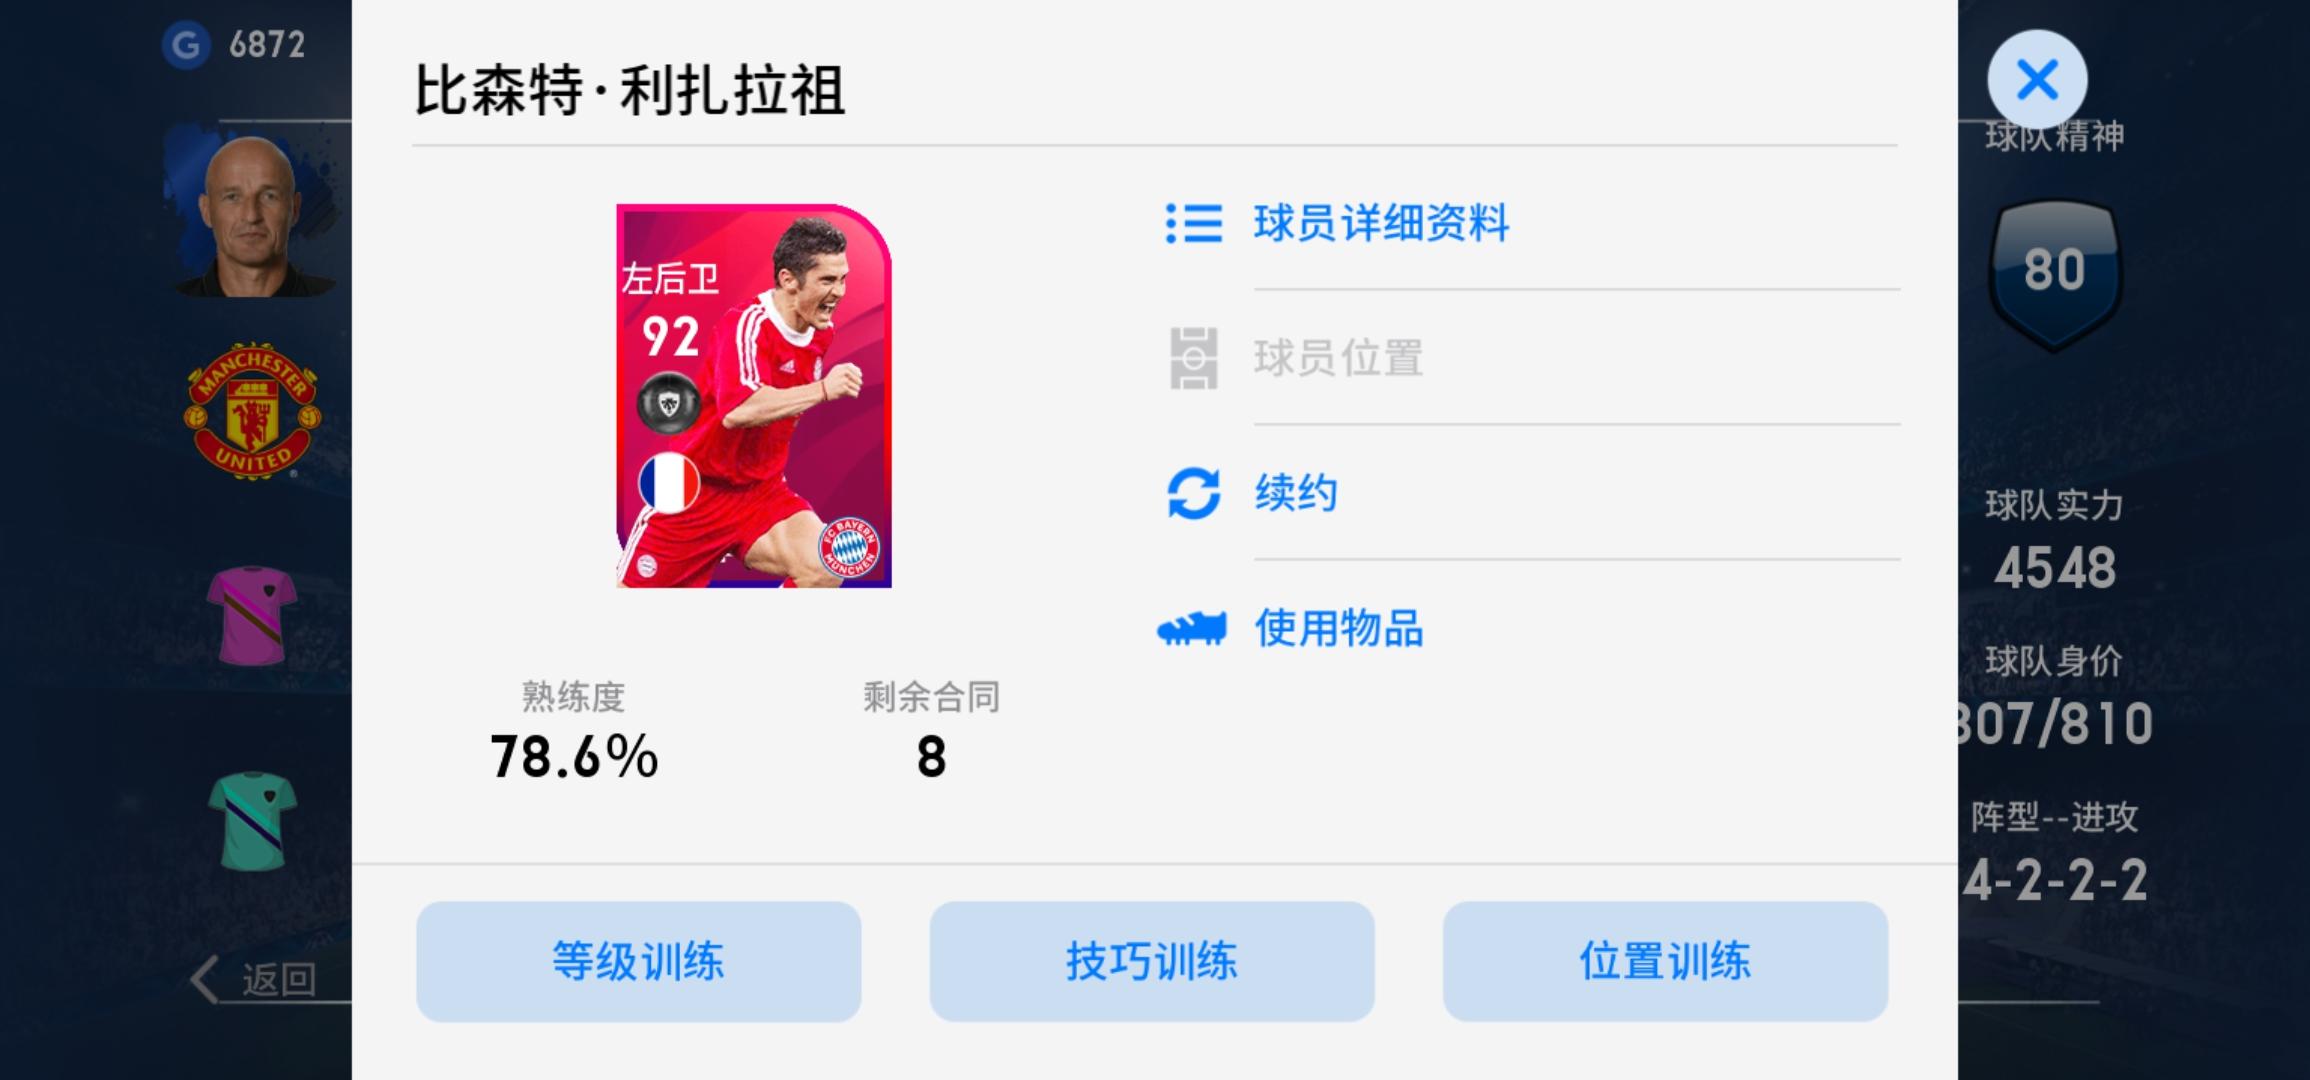Open 球员详细资料 player details
Screen dimensions: 2310x1080
tap(1381, 223)
